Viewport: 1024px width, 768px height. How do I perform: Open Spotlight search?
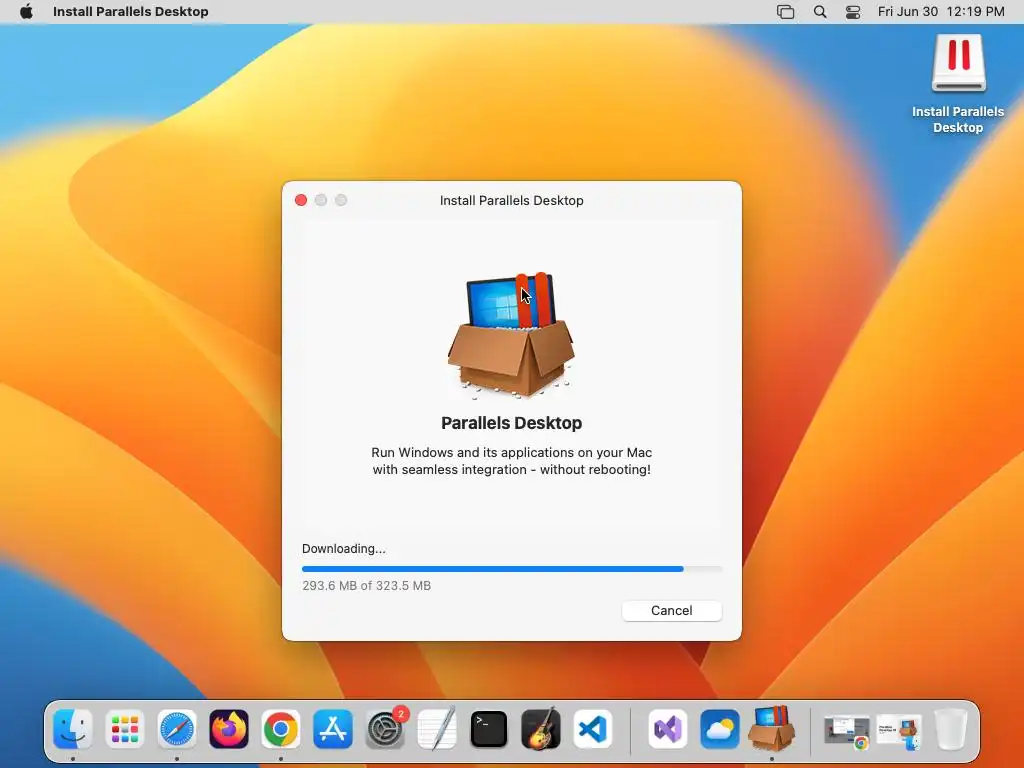tap(820, 12)
